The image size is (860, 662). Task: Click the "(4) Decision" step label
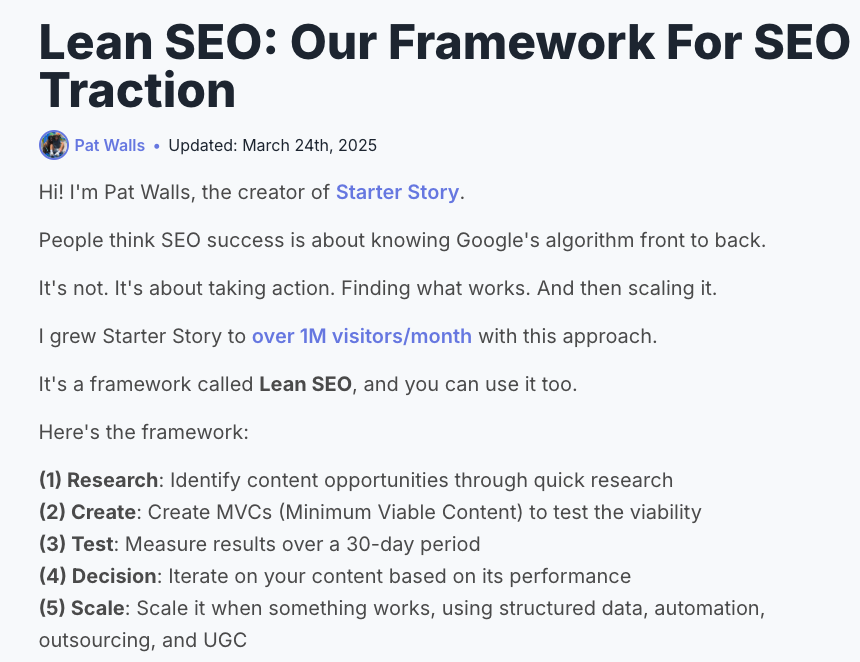tap(98, 576)
